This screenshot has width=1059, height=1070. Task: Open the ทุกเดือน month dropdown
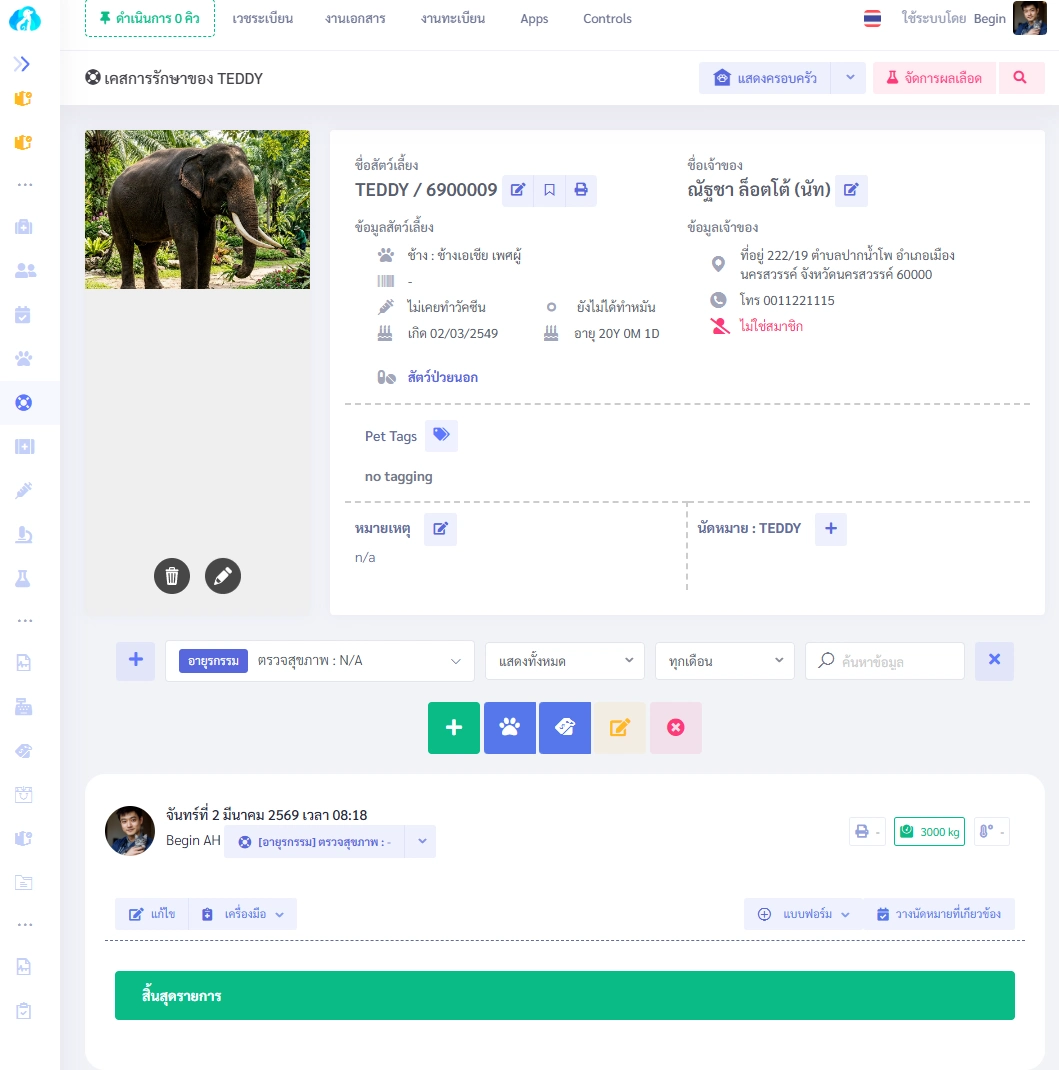(x=725, y=661)
